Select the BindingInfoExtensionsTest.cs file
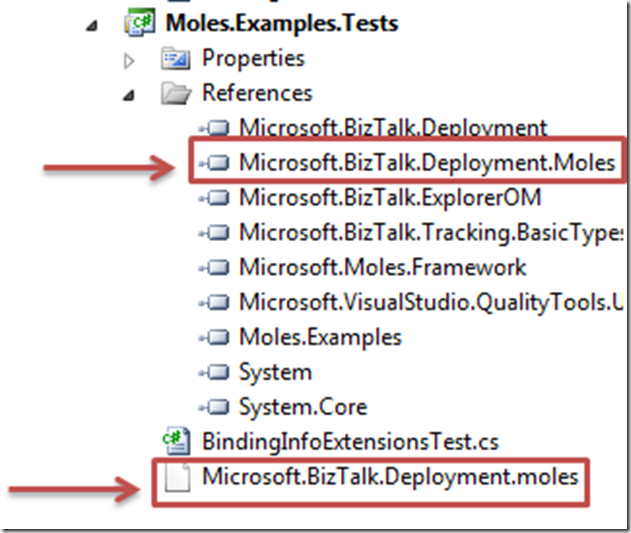This screenshot has width=631, height=533. 351,442
